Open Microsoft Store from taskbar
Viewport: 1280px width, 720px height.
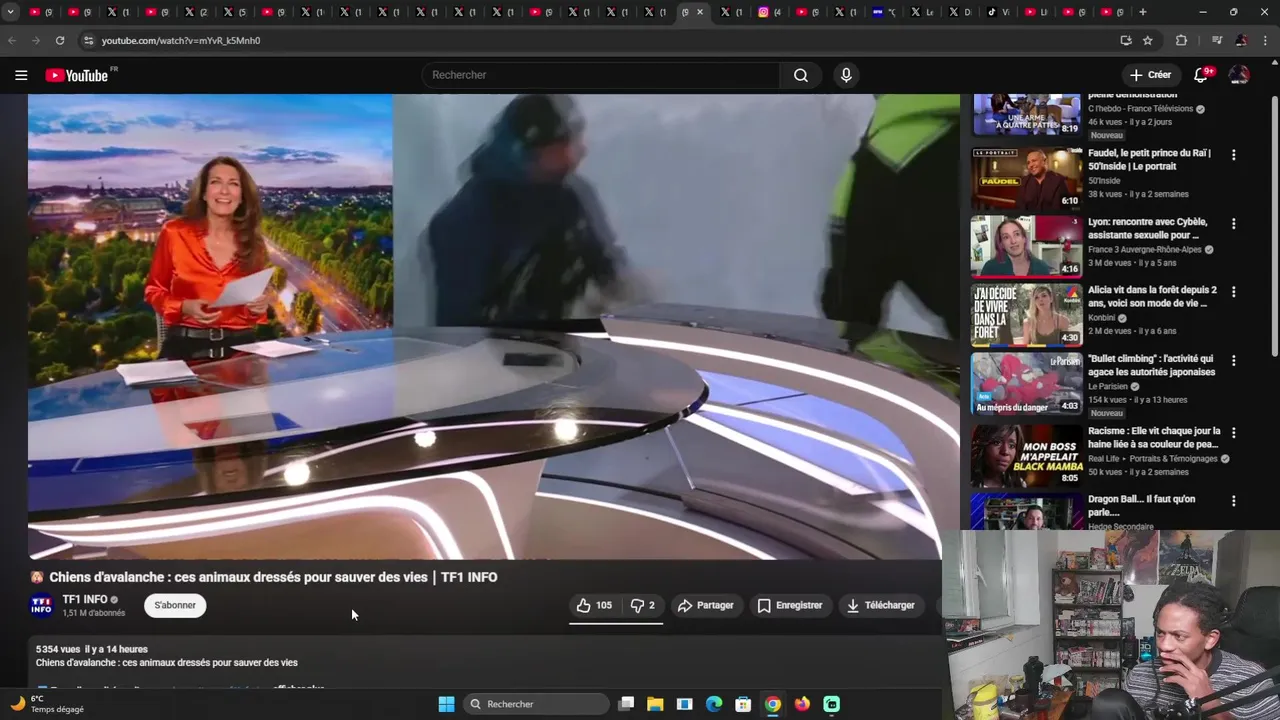point(743,704)
